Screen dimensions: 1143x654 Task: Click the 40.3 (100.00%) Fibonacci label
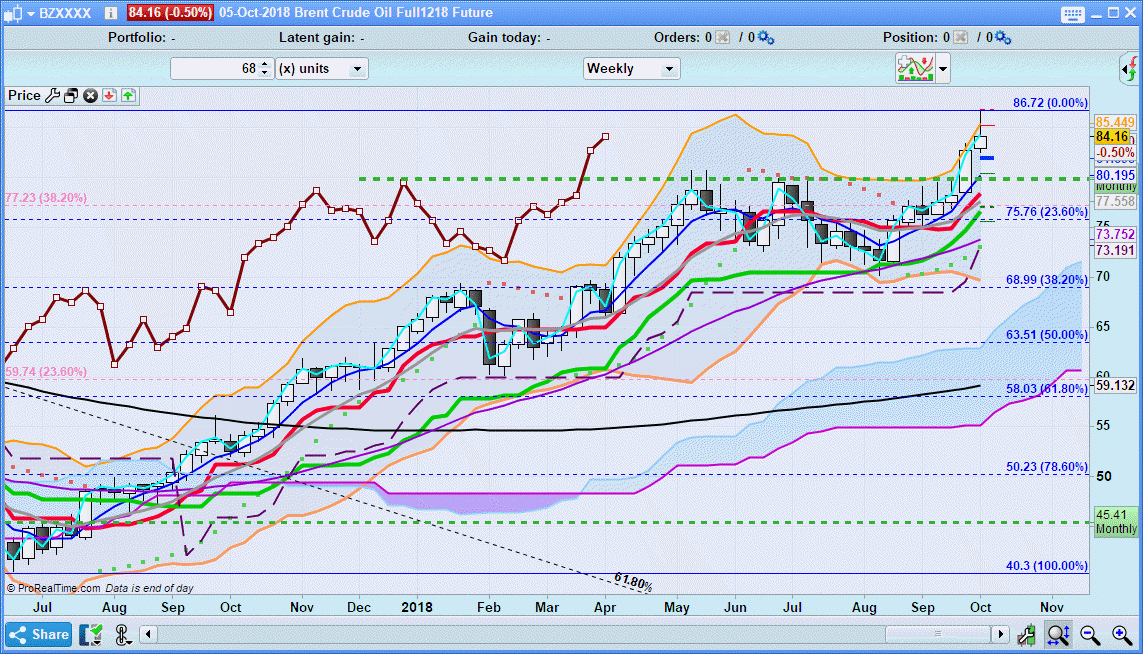tap(1047, 566)
